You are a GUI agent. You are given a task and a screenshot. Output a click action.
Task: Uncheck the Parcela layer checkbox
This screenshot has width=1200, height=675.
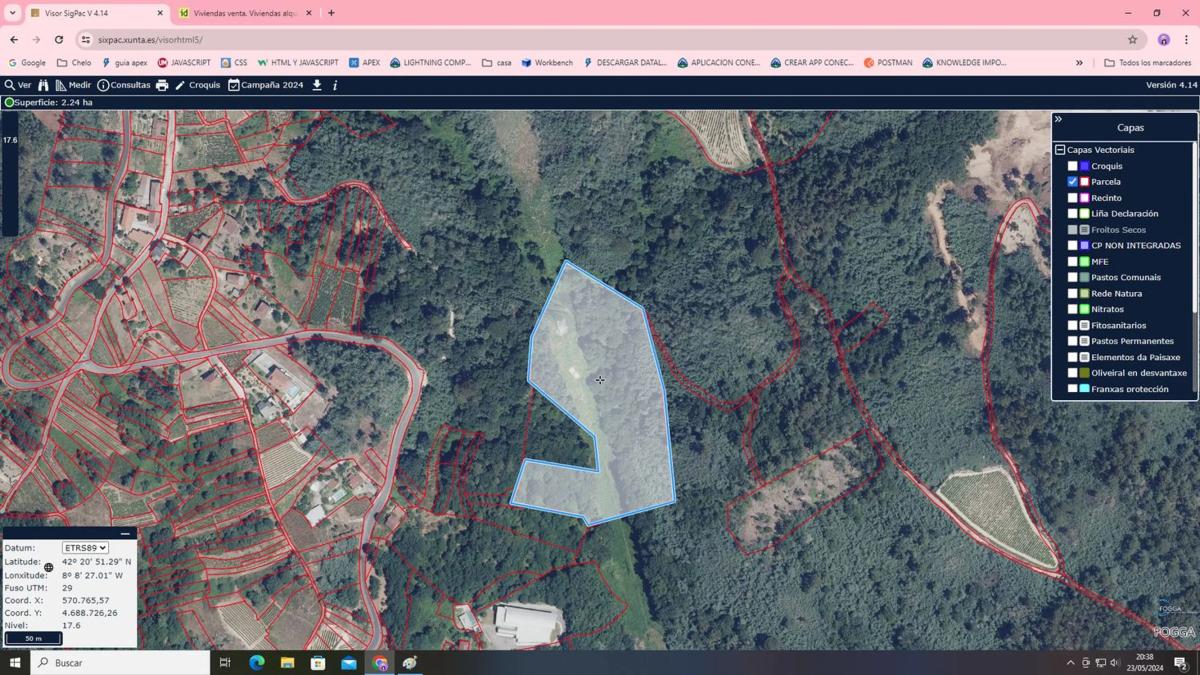(x=1073, y=182)
